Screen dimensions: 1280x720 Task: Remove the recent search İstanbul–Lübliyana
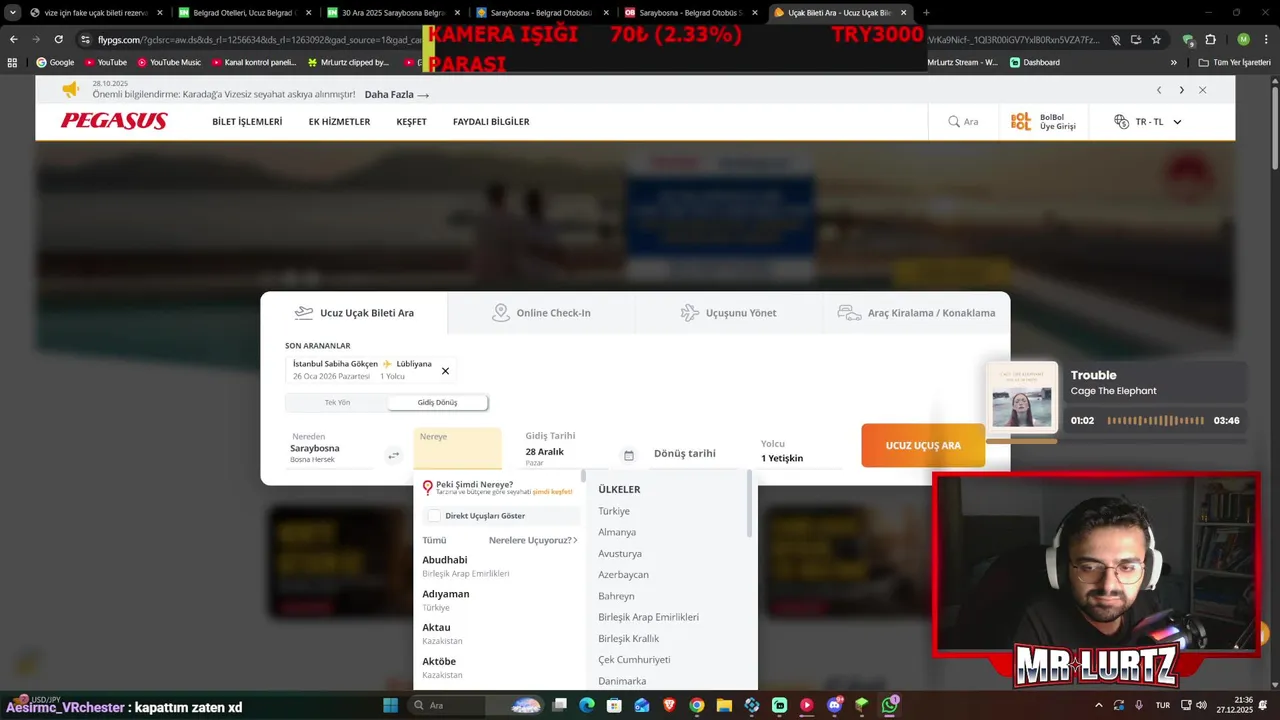445,371
